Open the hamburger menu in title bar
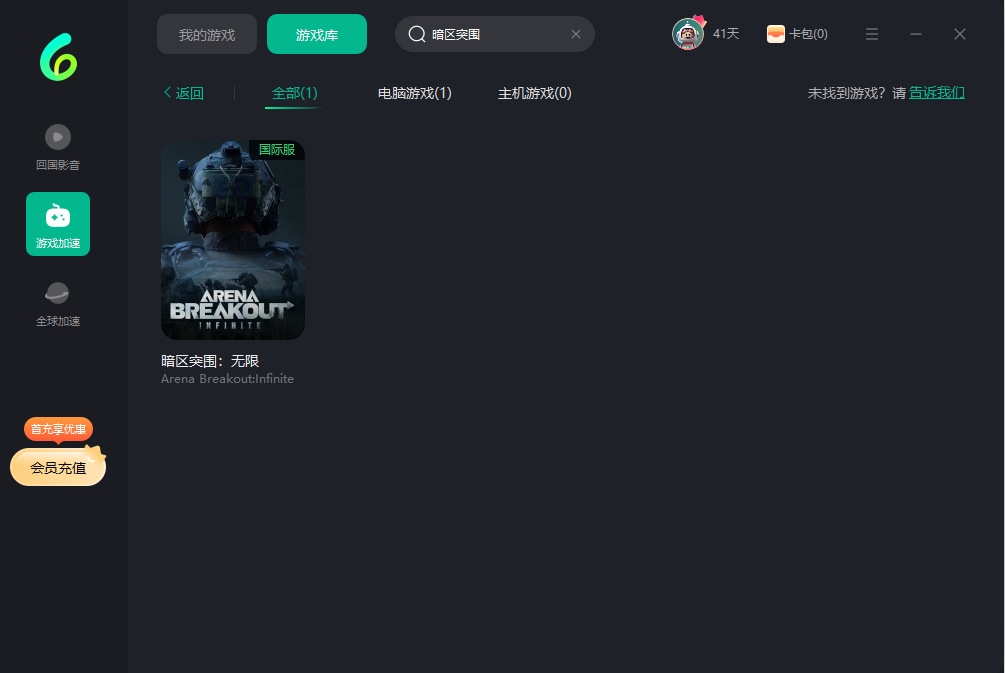Image resolution: width=1005 pixels, height=673 pixels. tap(872, 34)
